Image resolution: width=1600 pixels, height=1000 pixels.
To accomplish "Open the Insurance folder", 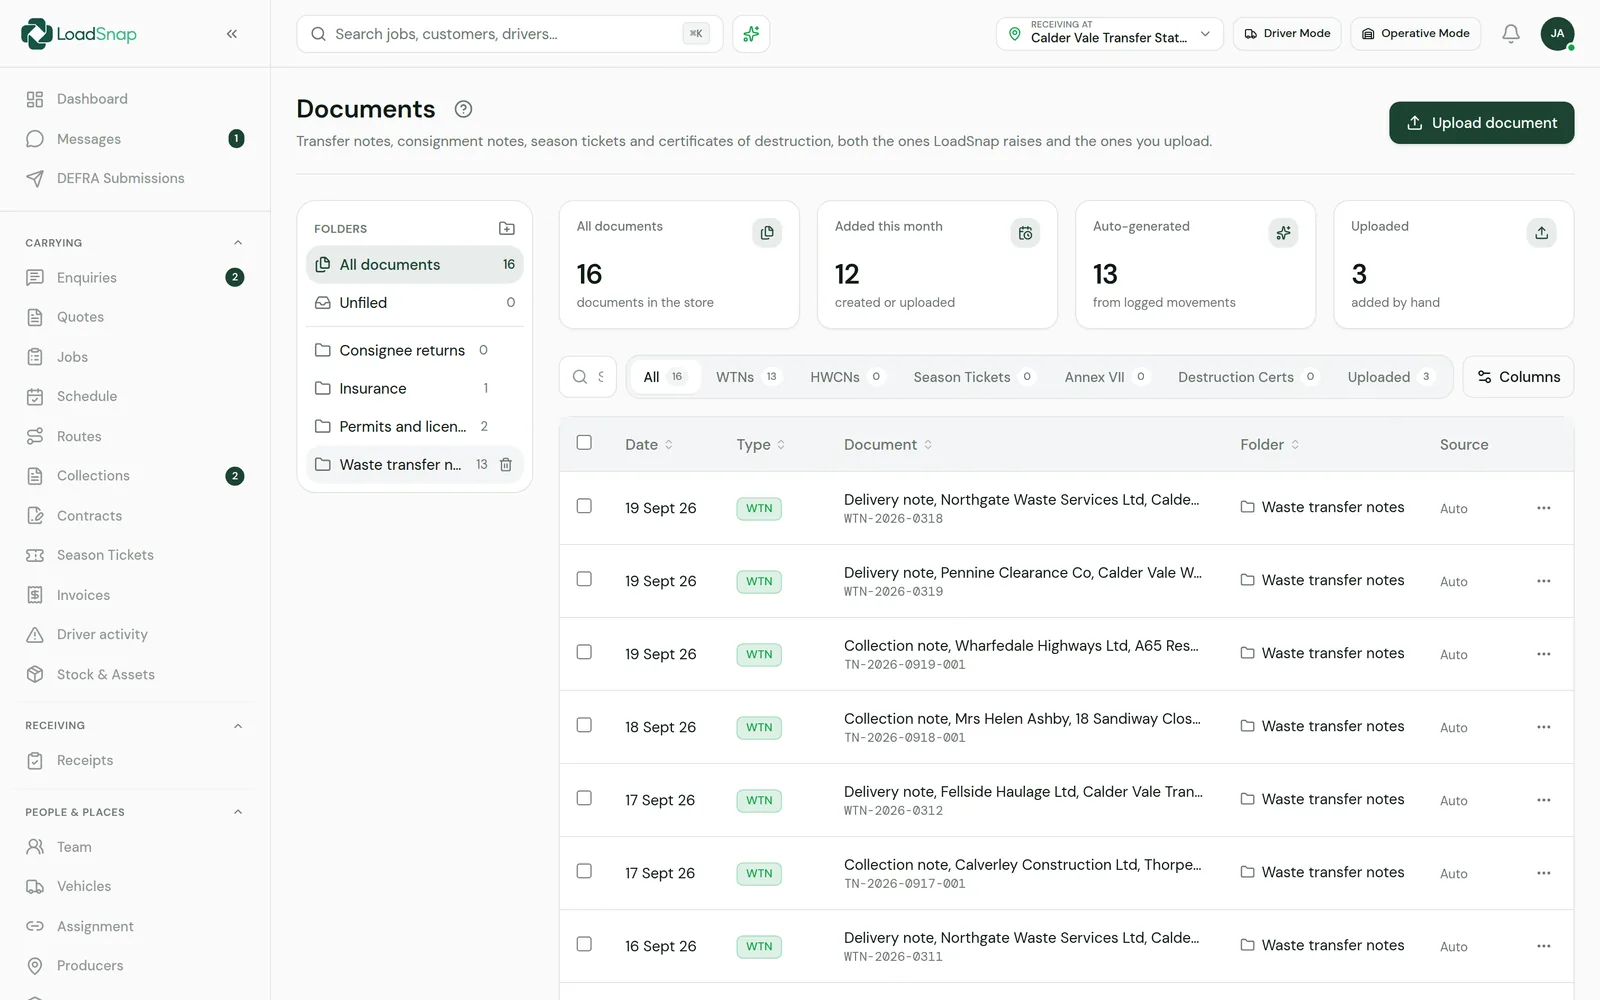I will pyautogui.click(x=414, y=389).
